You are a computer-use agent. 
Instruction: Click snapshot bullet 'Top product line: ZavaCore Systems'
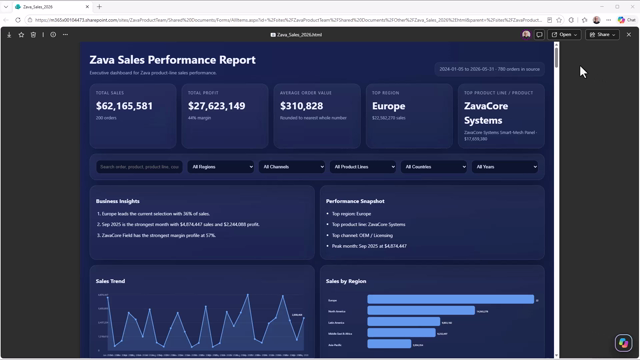pyautogui.click(x=368, y=224)
